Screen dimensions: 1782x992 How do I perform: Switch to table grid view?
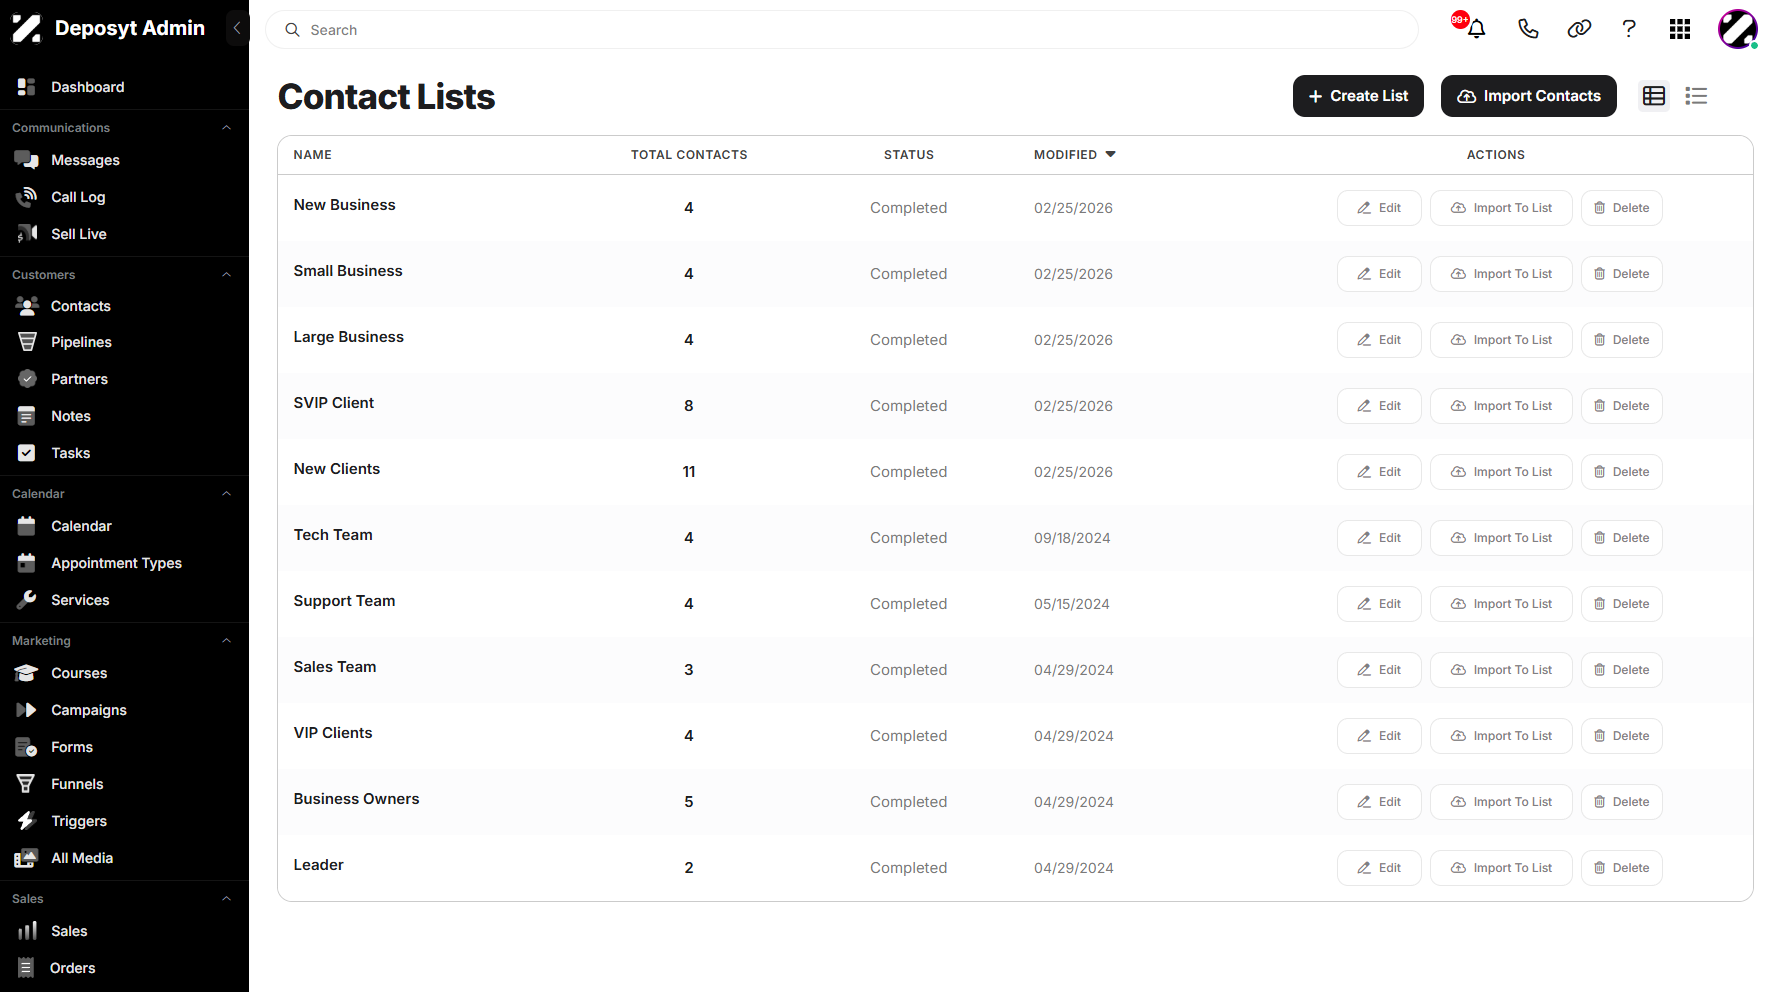[1654, 96]
